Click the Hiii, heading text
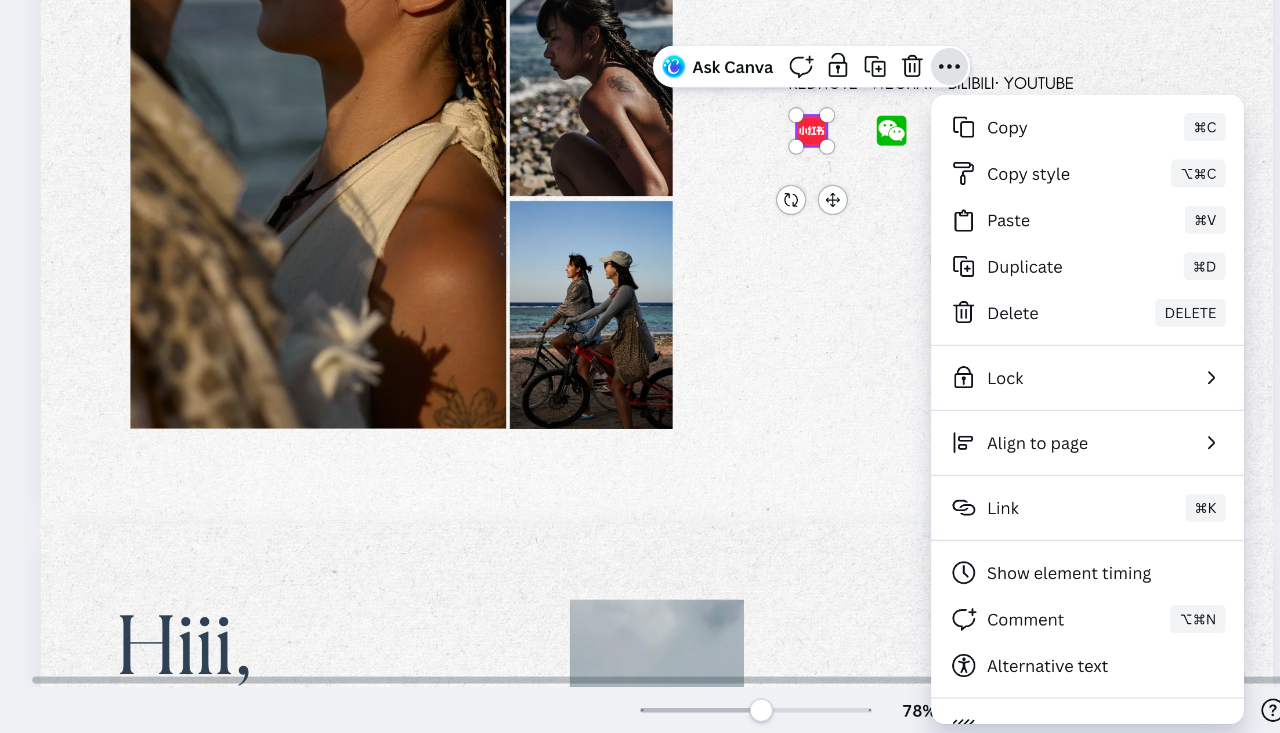Viewport: 1280px width, 733px height. pos(183,647)
